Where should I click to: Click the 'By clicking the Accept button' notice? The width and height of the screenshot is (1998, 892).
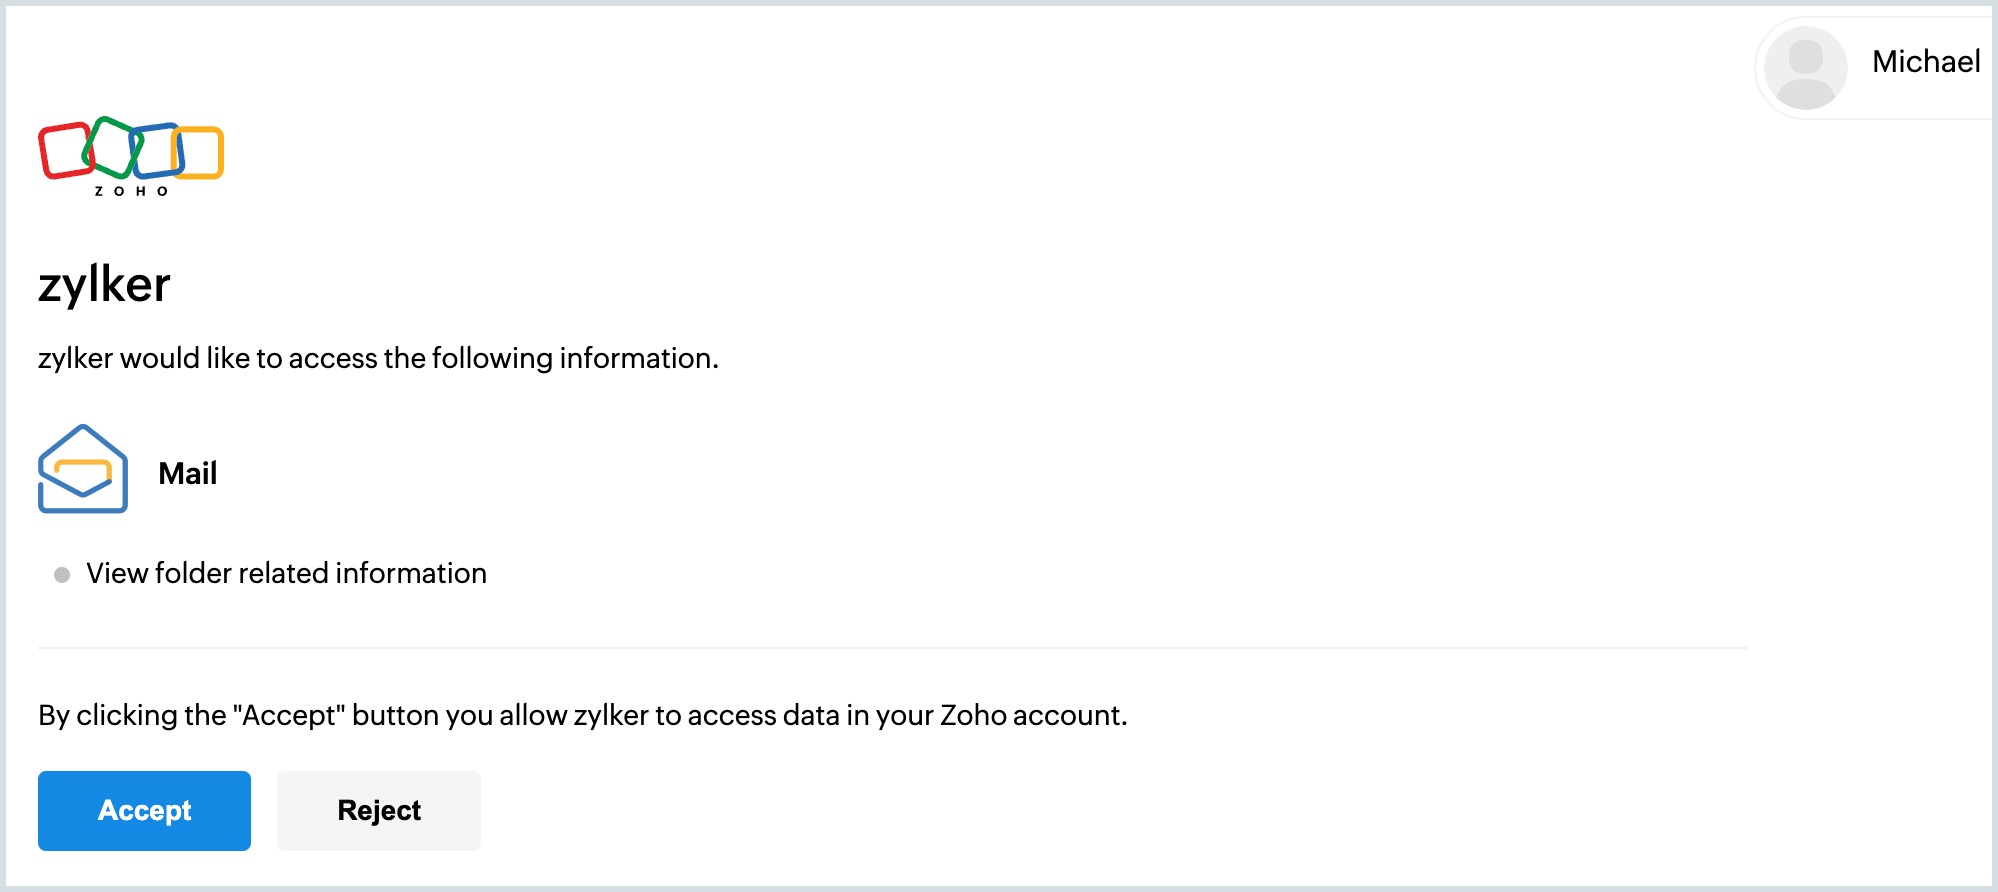pyautogui.click(x=583, y=715)
